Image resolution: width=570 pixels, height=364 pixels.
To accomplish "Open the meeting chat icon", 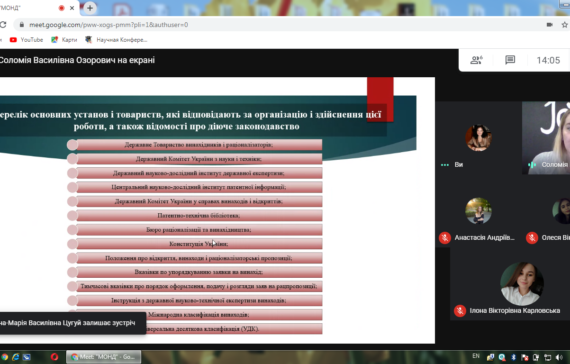I will coord(510,60).
